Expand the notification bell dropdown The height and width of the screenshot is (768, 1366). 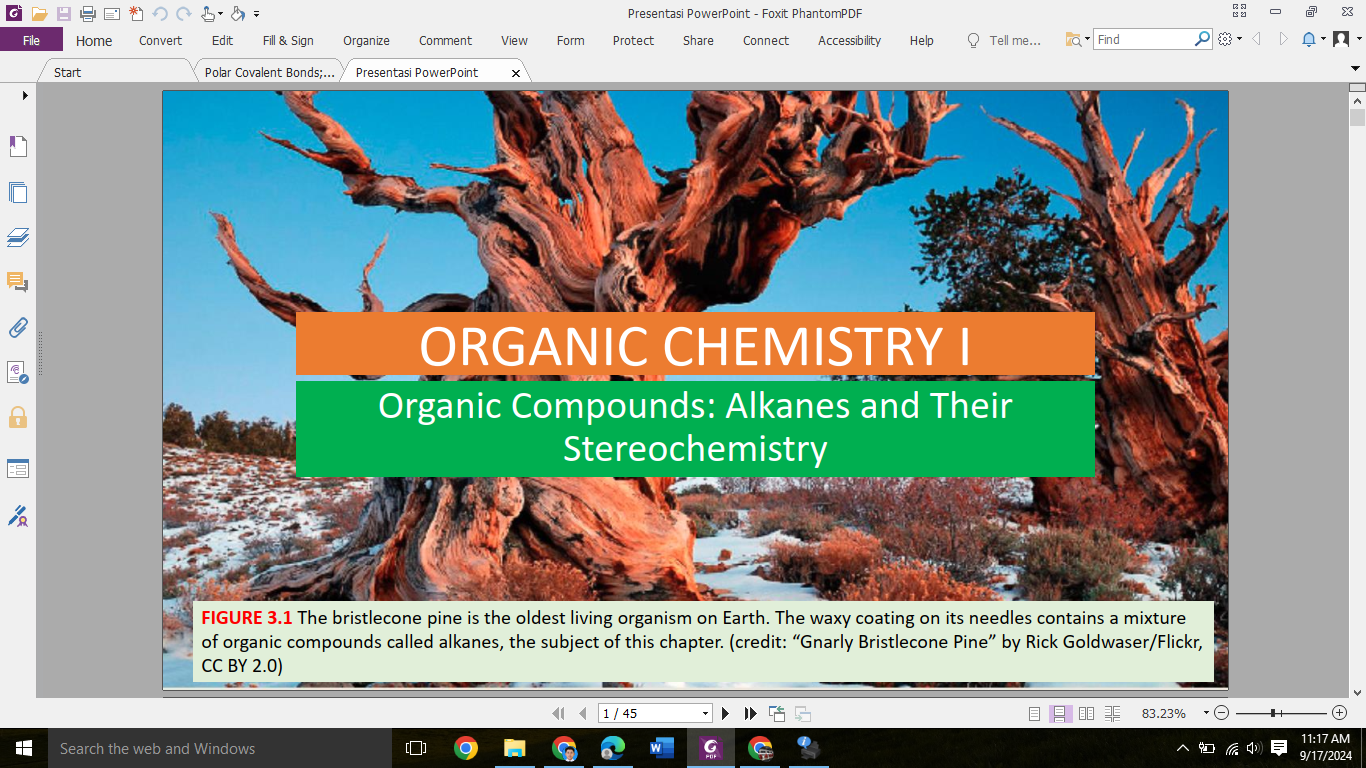coord(1323,40)
